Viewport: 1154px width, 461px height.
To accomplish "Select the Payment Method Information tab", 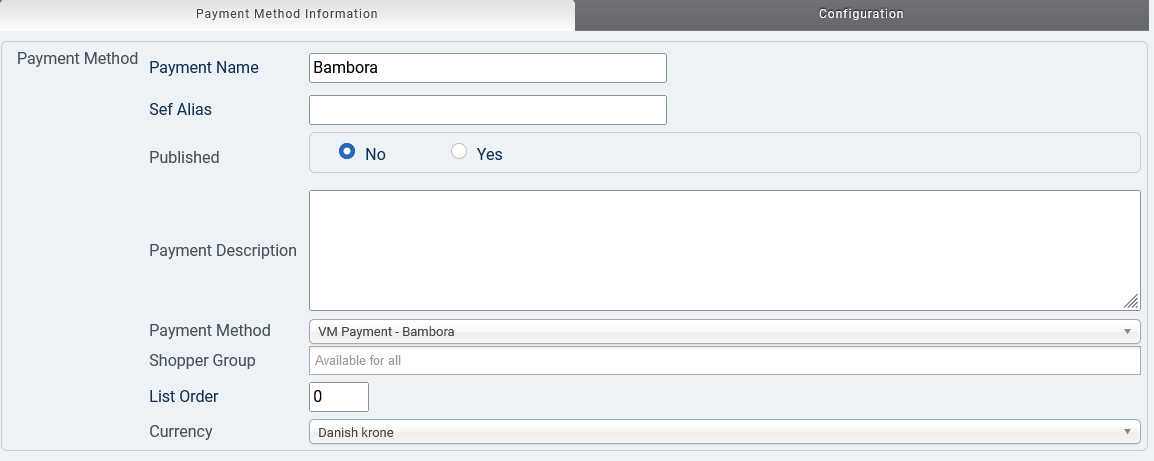I will 287,14.
